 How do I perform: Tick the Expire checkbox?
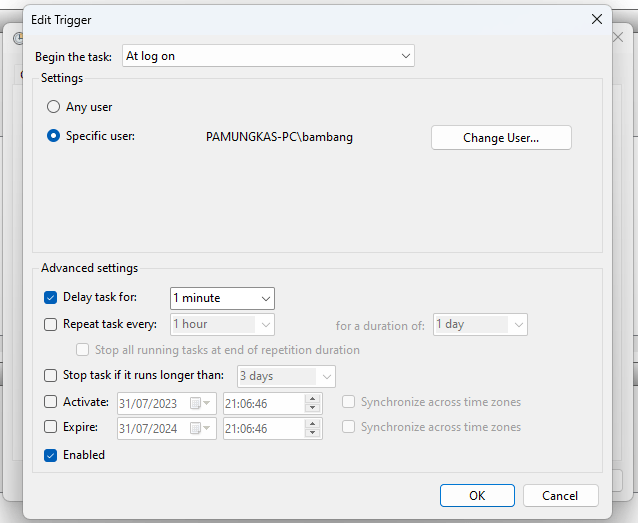coord(51,427)
